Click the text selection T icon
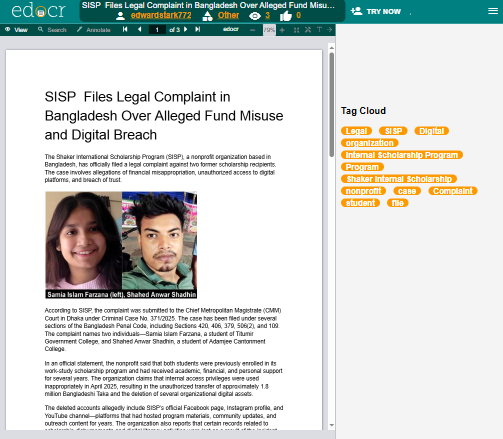The image size is (503, 439). (319, 30)
